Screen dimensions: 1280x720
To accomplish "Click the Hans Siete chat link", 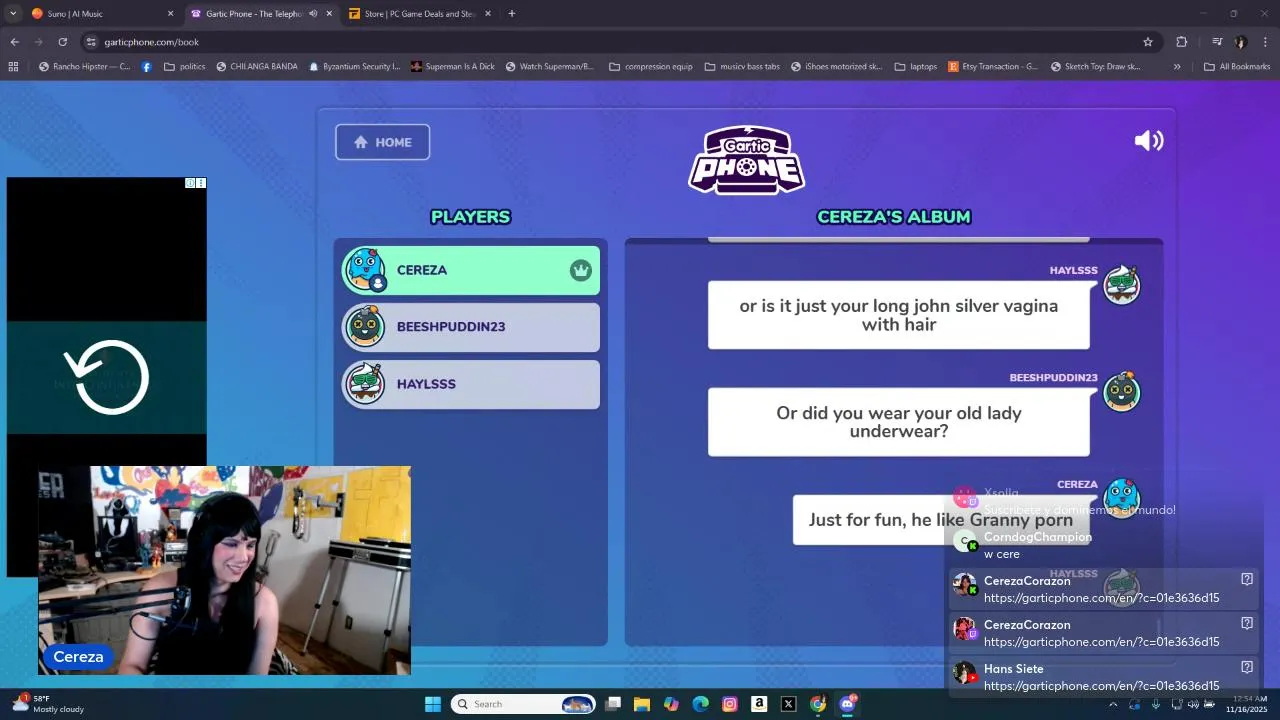I will [1101, 686].
